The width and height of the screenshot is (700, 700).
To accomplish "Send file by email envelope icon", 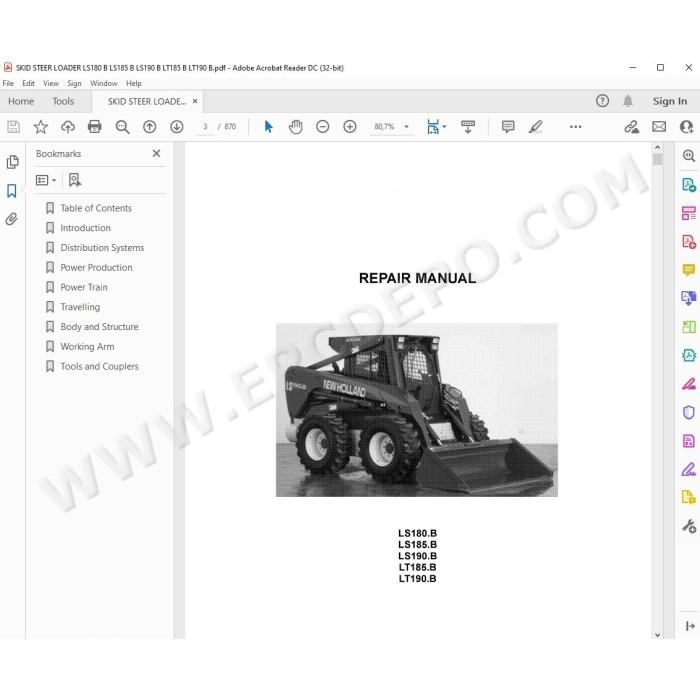I will (659, 127).
